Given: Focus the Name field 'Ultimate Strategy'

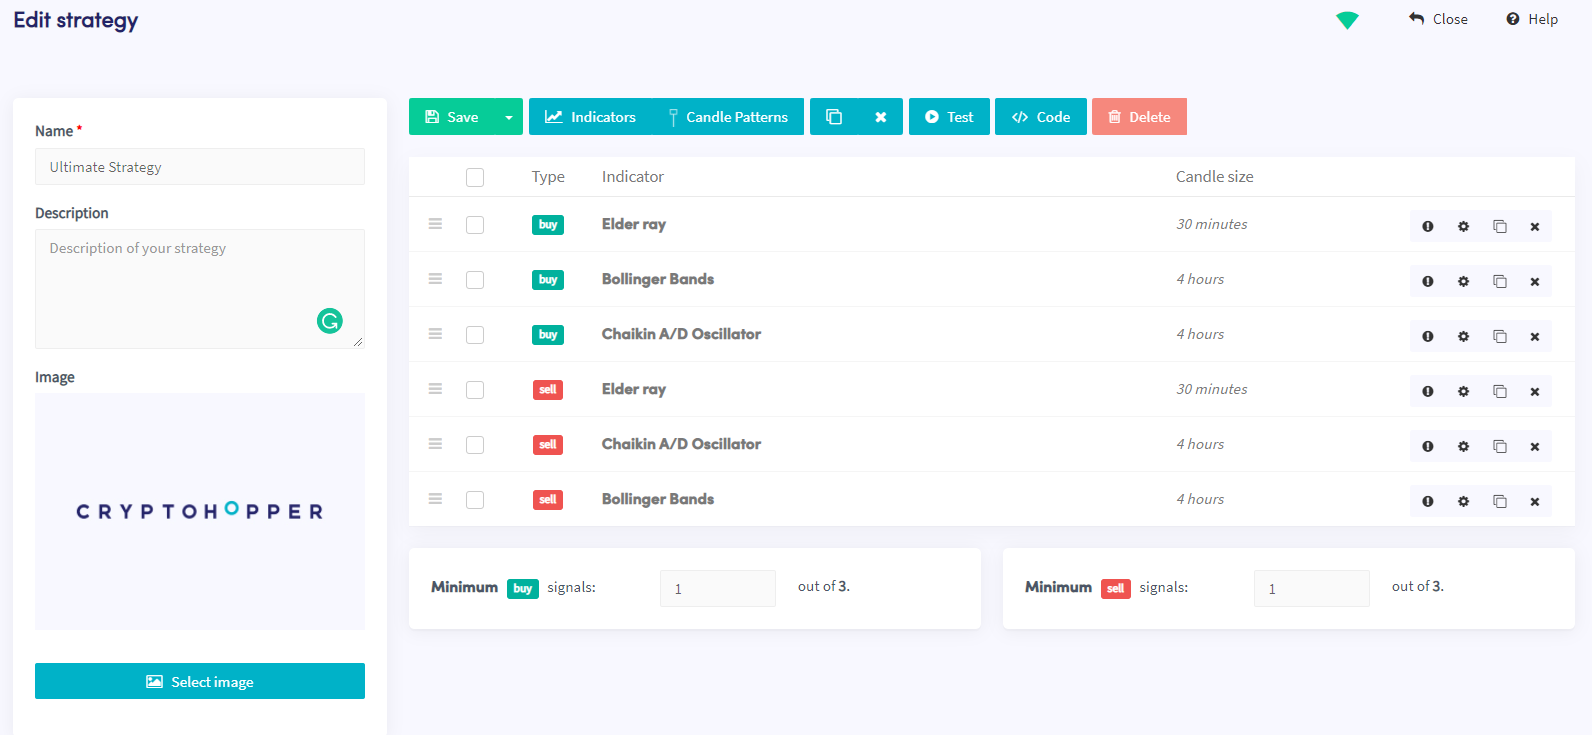Looking at the screenshot, I should click(200, 166).
